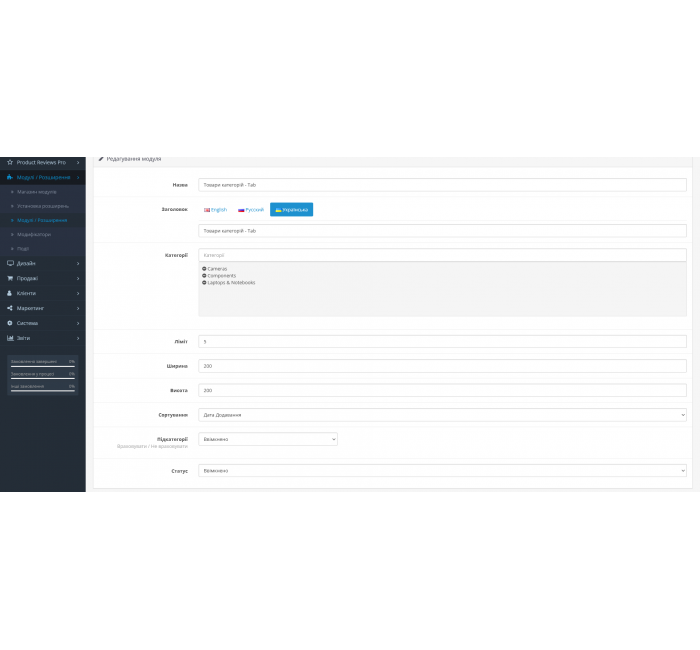
Task: Open the Статус dropdown
Action: [442, 471]
